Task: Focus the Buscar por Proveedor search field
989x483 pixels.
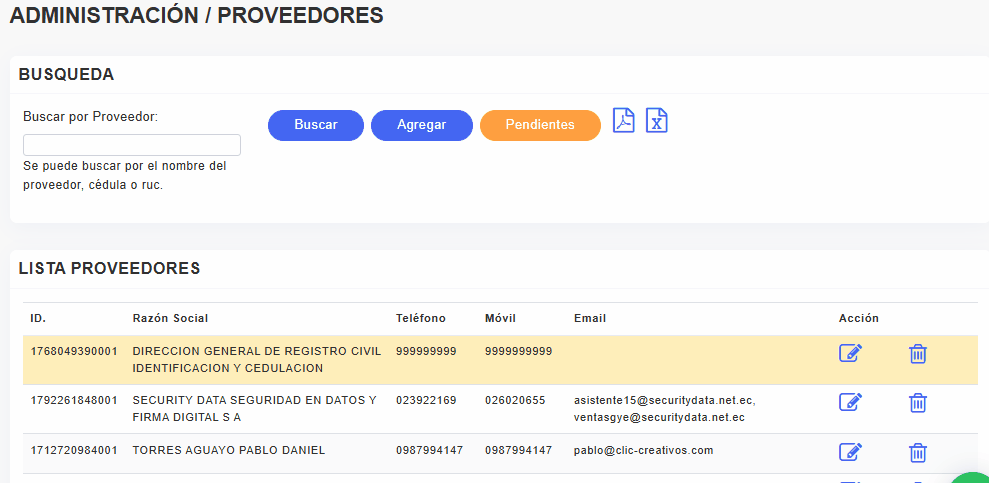Action: [x=132, y=145]
